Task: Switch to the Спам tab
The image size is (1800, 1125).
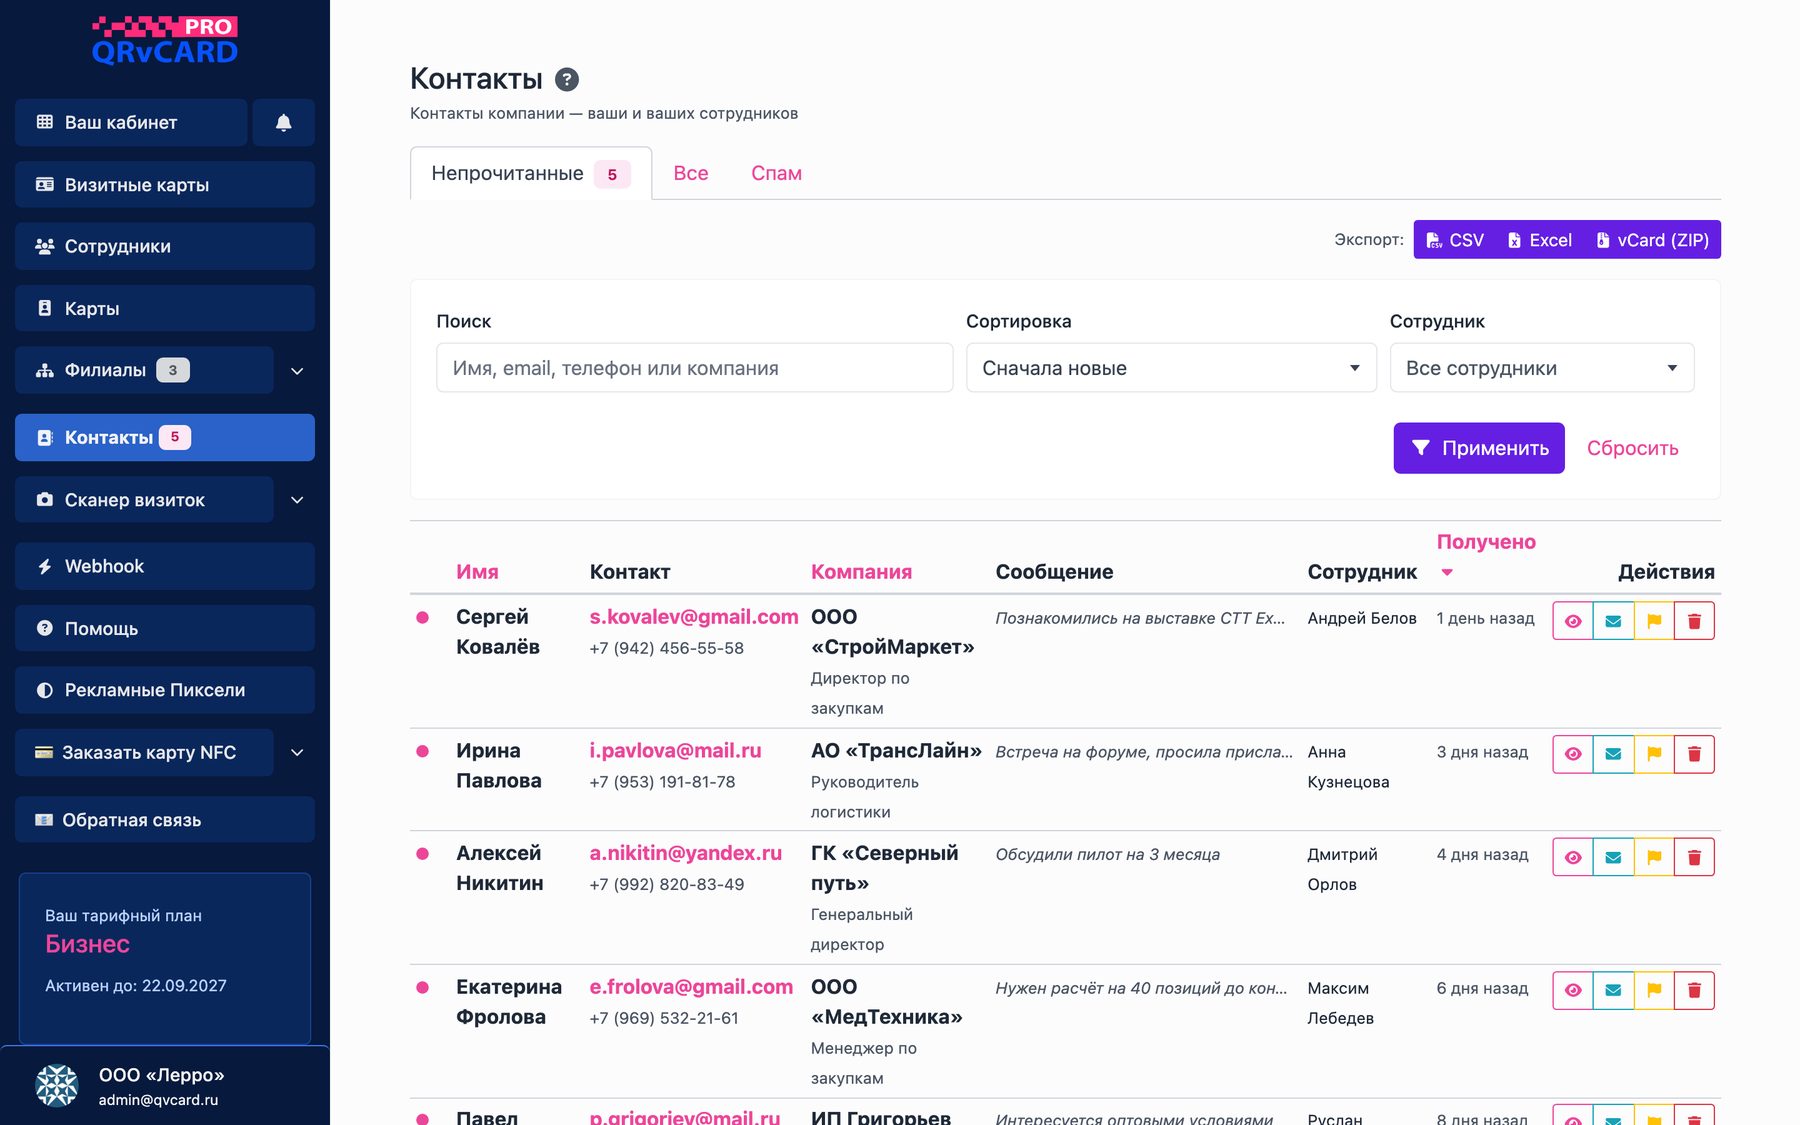Action: click(776, 173)
